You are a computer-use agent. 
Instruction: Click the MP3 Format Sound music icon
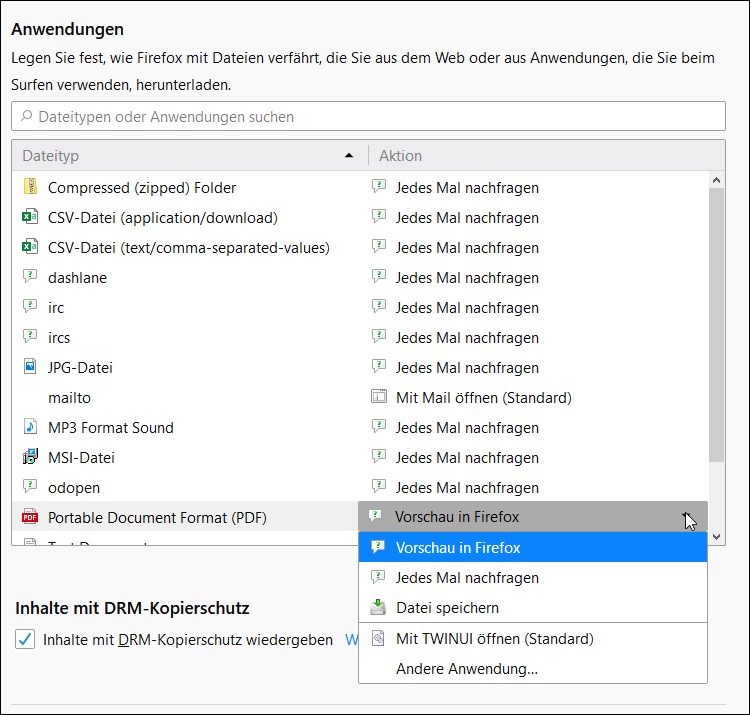[30, 427]
